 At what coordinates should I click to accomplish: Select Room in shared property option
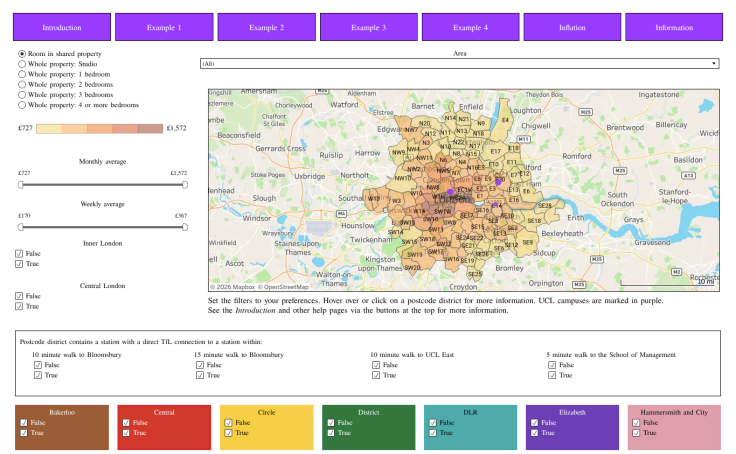(x=22, y=54)
